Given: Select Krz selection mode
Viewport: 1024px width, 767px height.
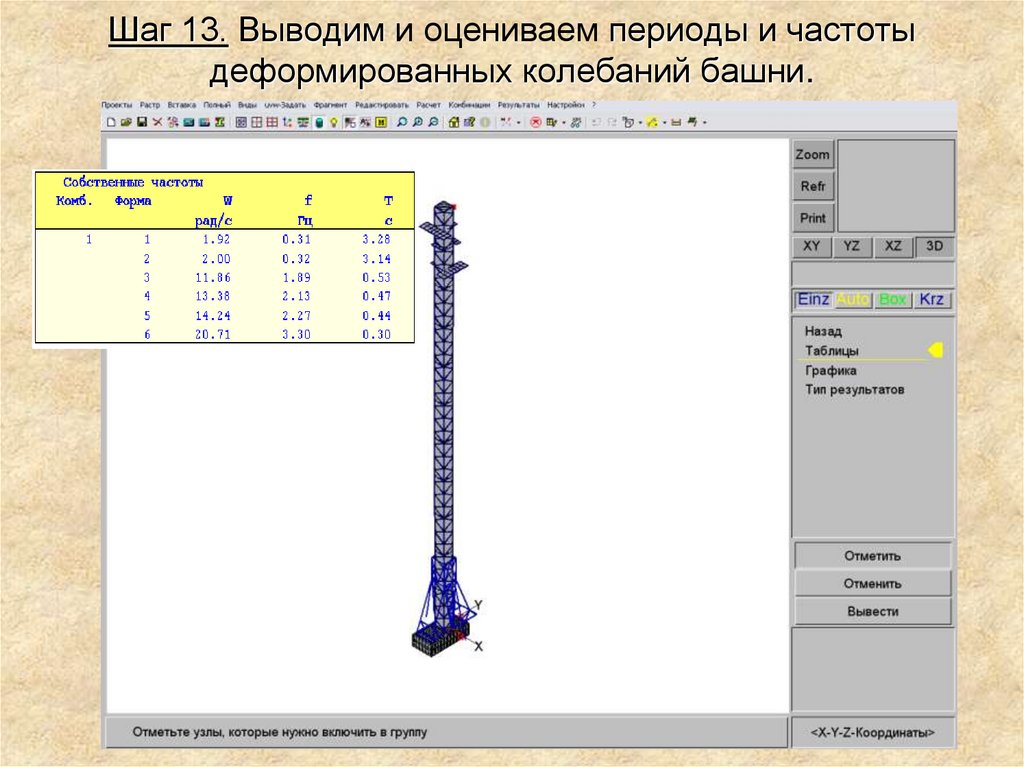Looking at the screenshot, I should coord(931,299).
